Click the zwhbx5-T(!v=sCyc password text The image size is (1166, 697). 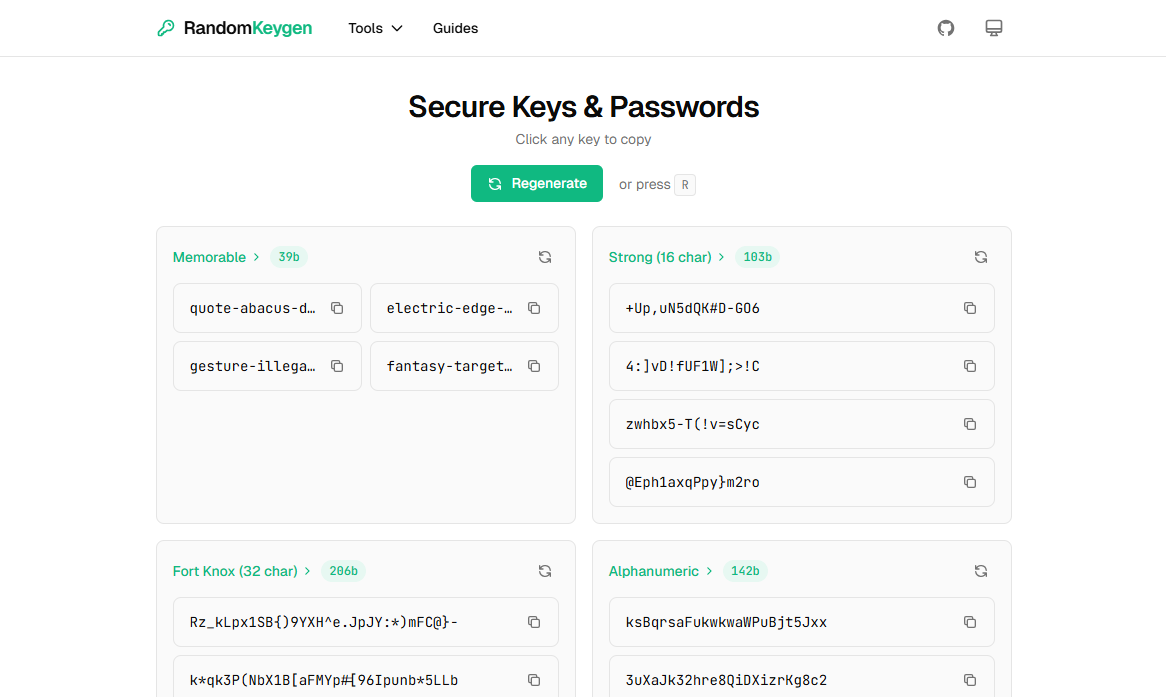pyautogui.click(x=693, y=424)
